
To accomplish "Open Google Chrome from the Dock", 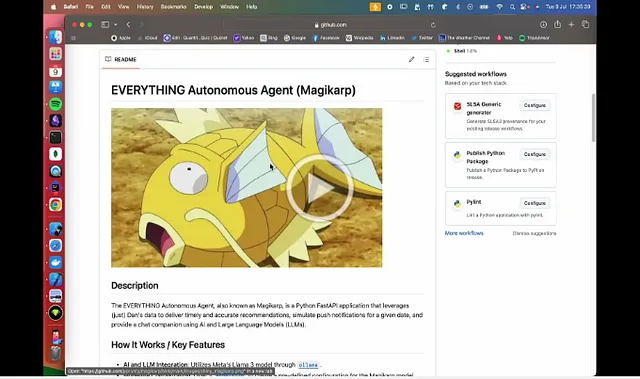I will tap(56, 204).
